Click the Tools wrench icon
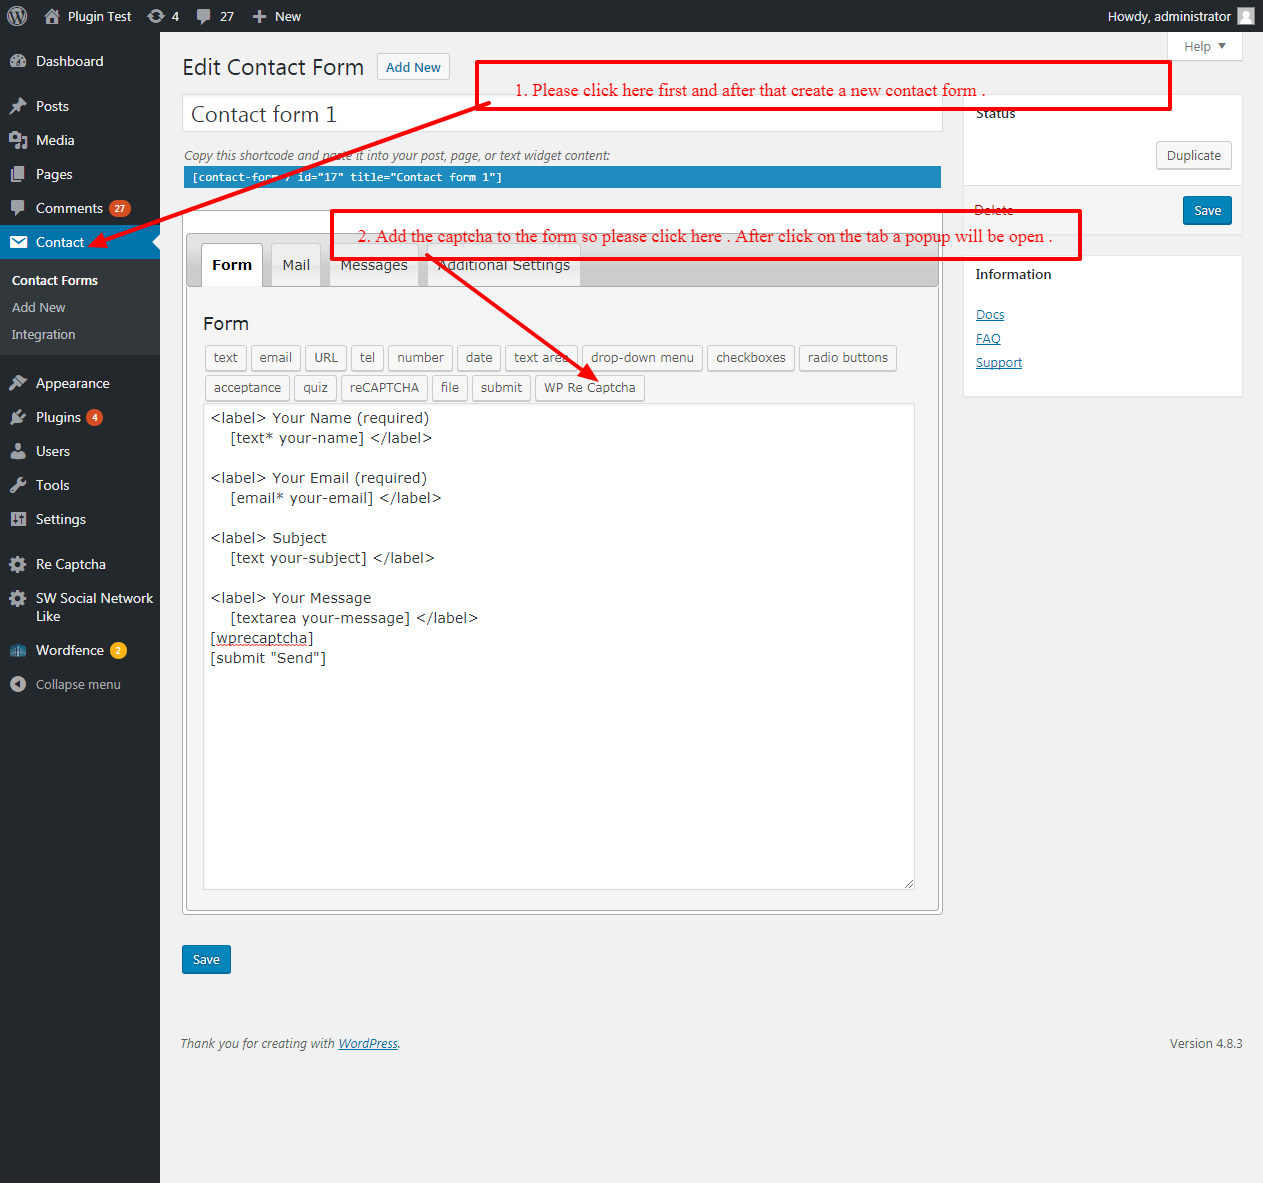This screenshot has width=1263, height=1183. 18,485
